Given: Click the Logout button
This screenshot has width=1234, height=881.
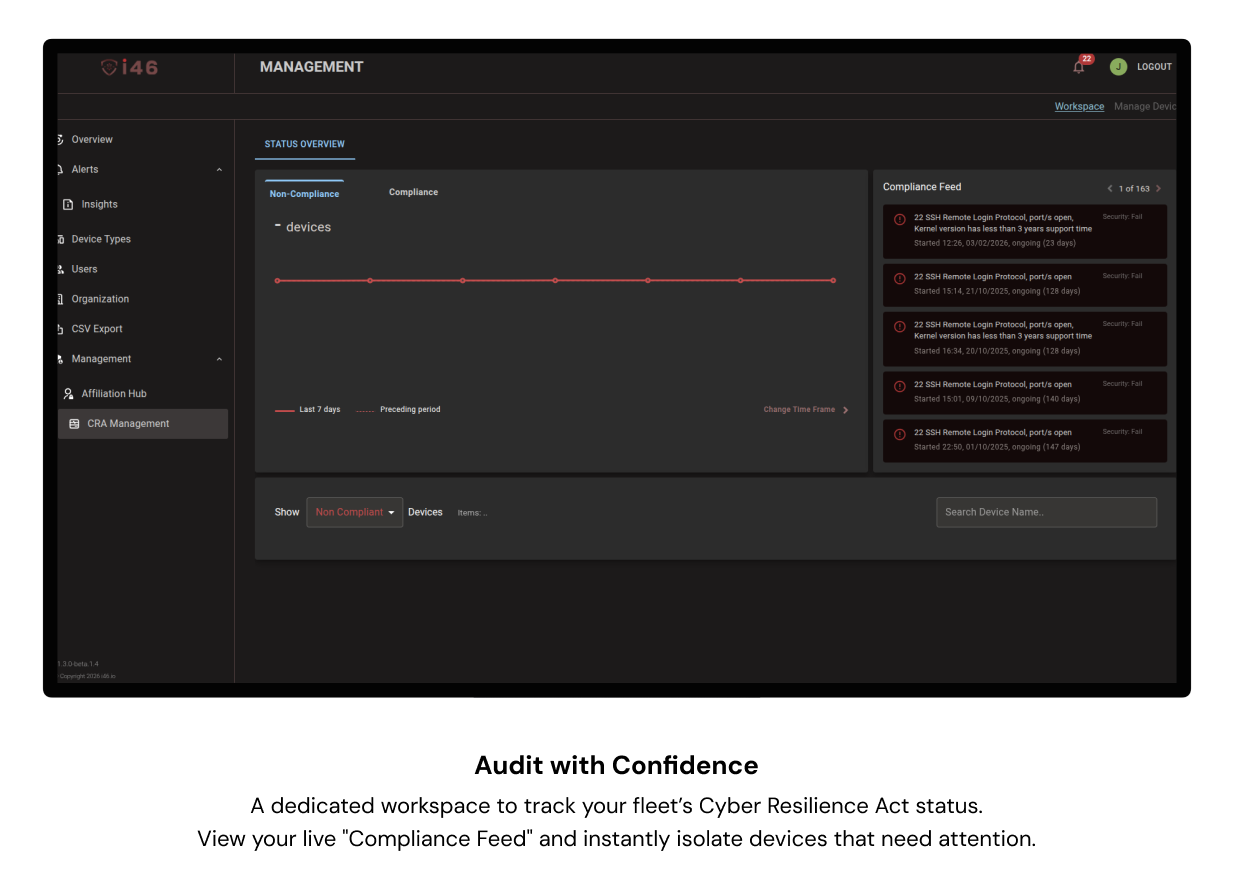Looking at the screenshot, I should [1154, 67].
